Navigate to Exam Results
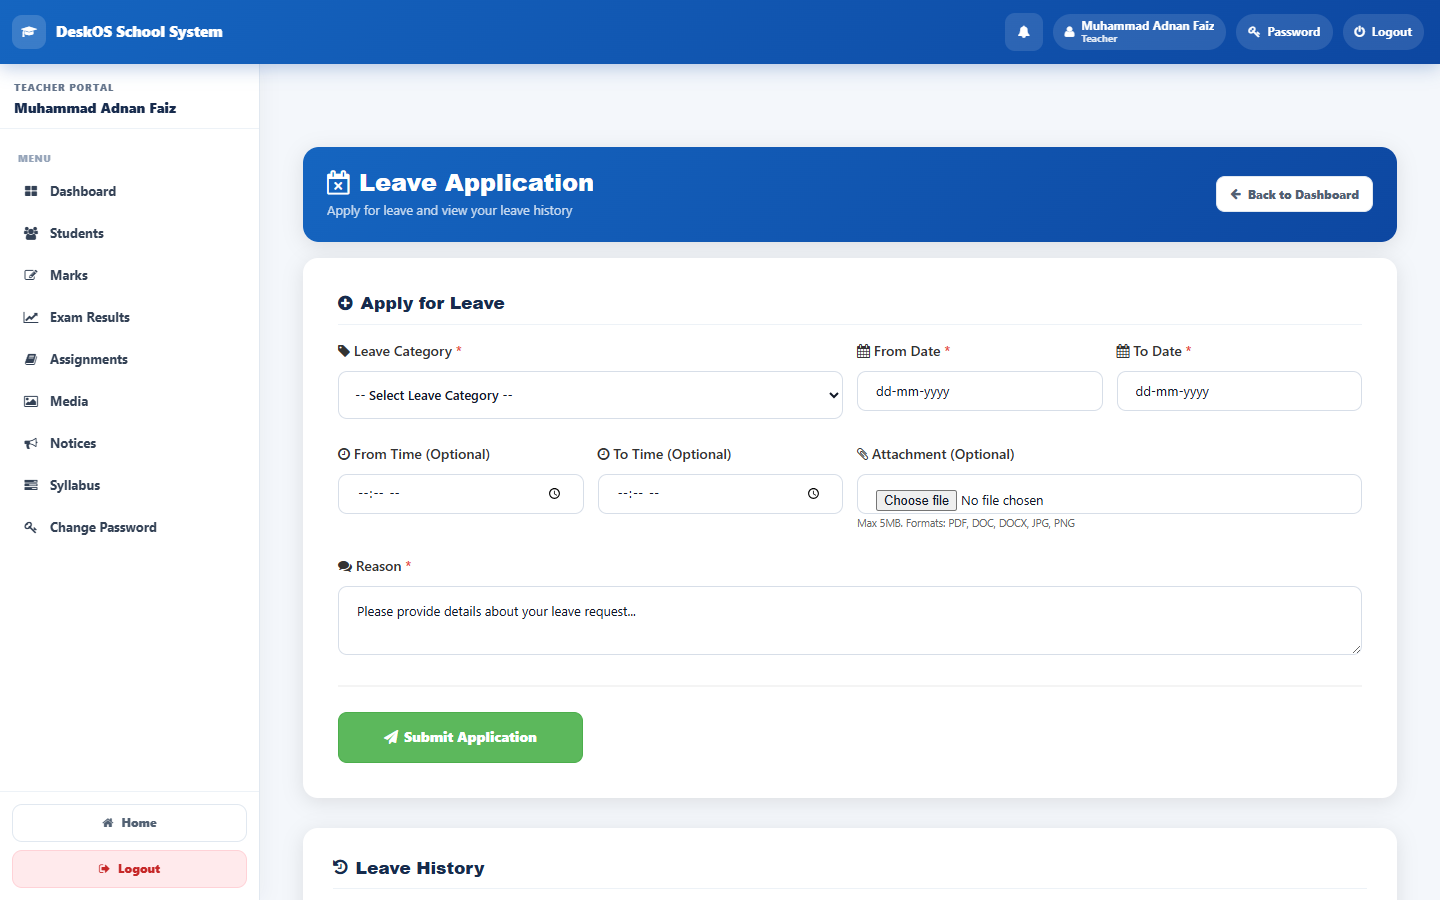Image resolution: width=1440 pixels, height=900 pixels. click(129, 317)
